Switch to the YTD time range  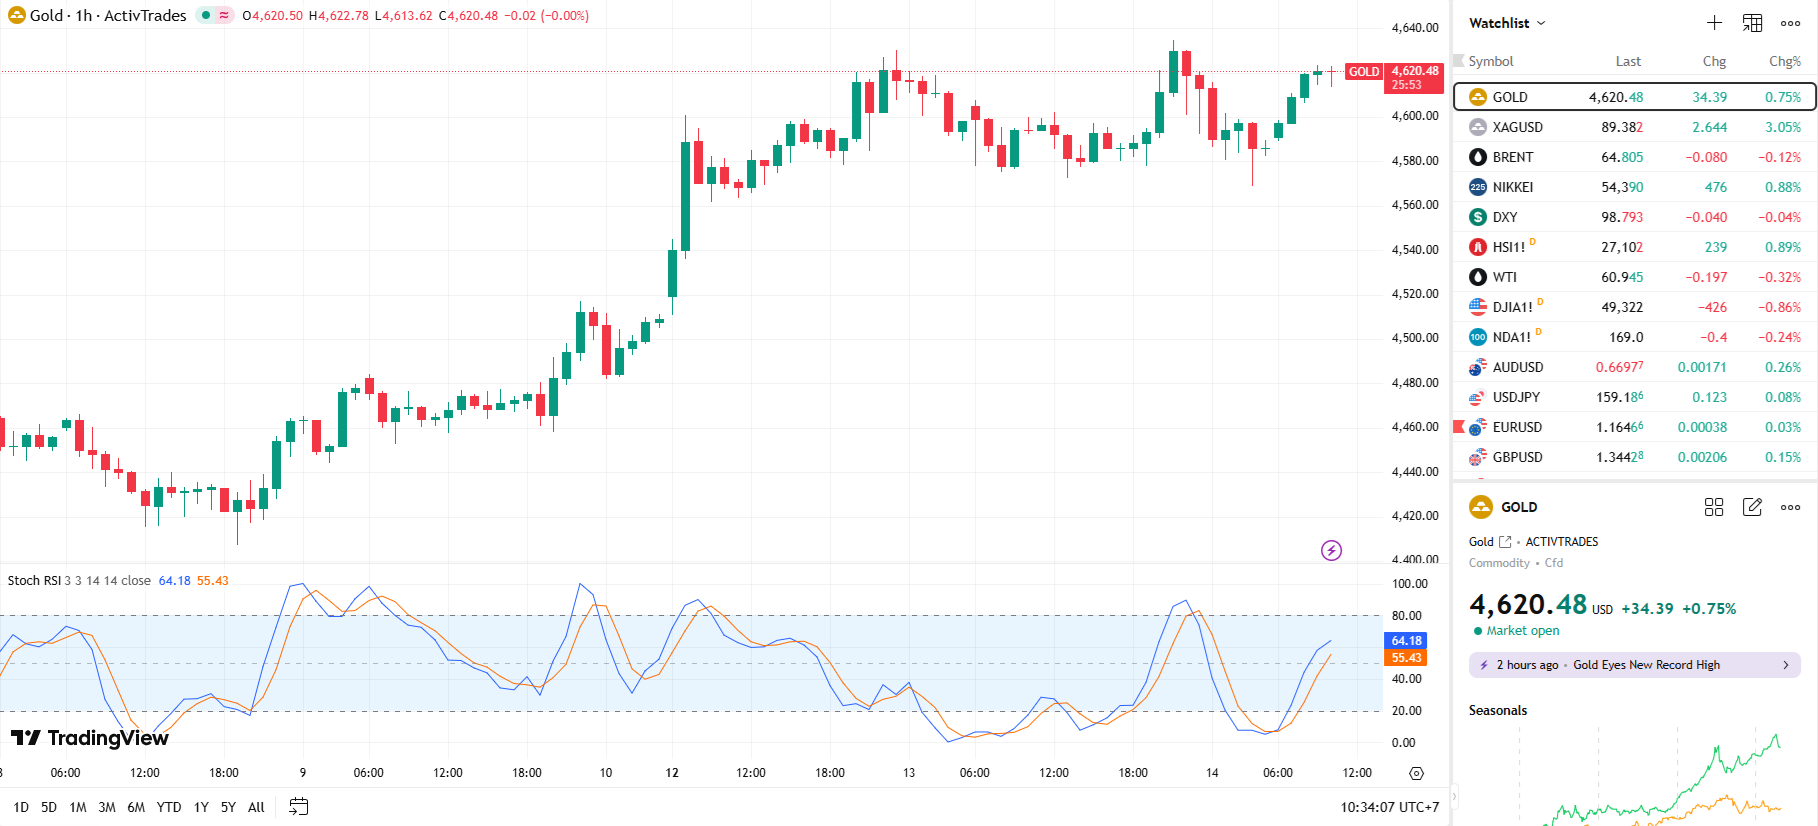pyautogui.click(x=169, y=807)
